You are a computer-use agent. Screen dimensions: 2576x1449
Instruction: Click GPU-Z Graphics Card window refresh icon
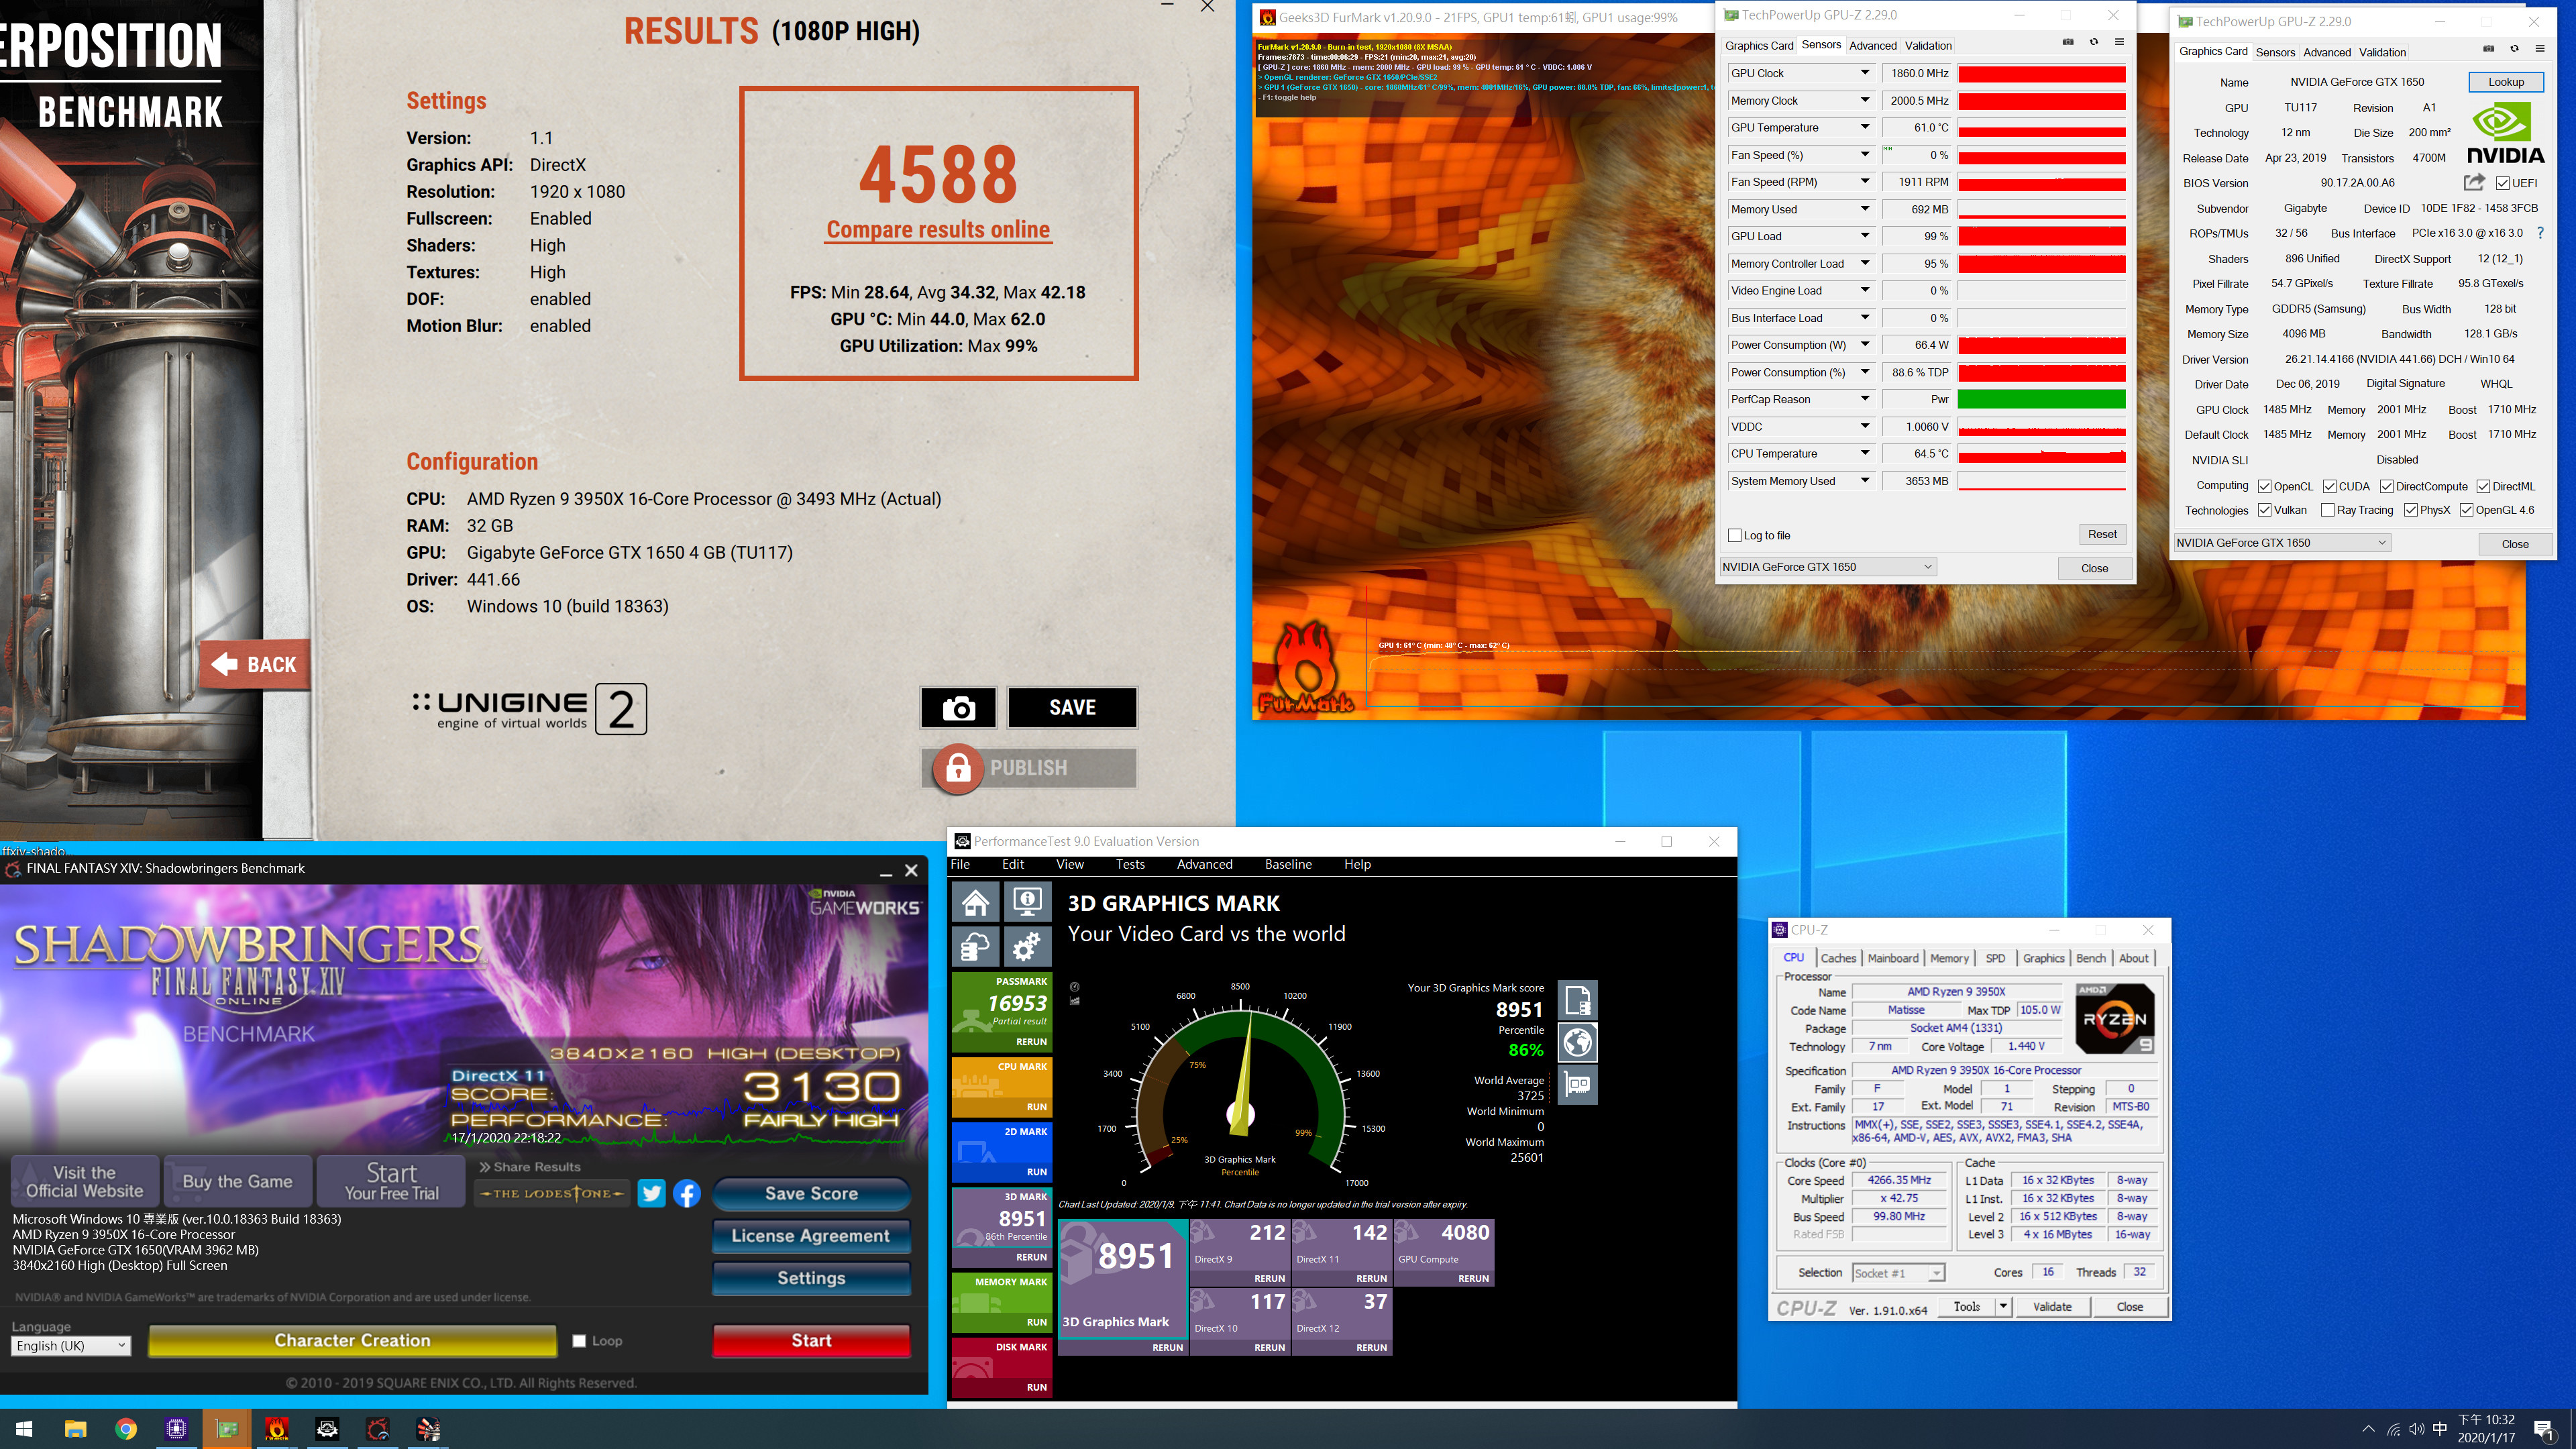[x=2514, y=49]
